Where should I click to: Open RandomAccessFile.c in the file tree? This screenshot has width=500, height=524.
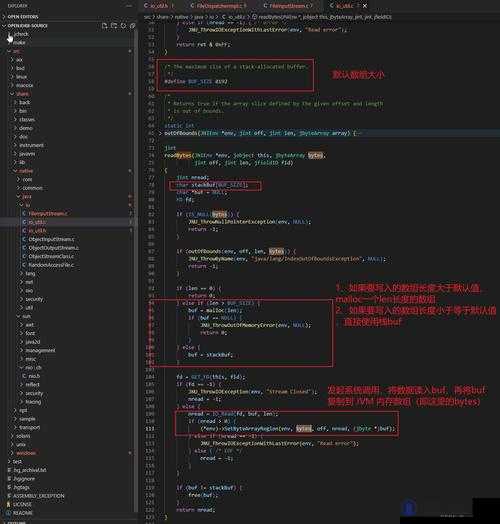[48, 265]
